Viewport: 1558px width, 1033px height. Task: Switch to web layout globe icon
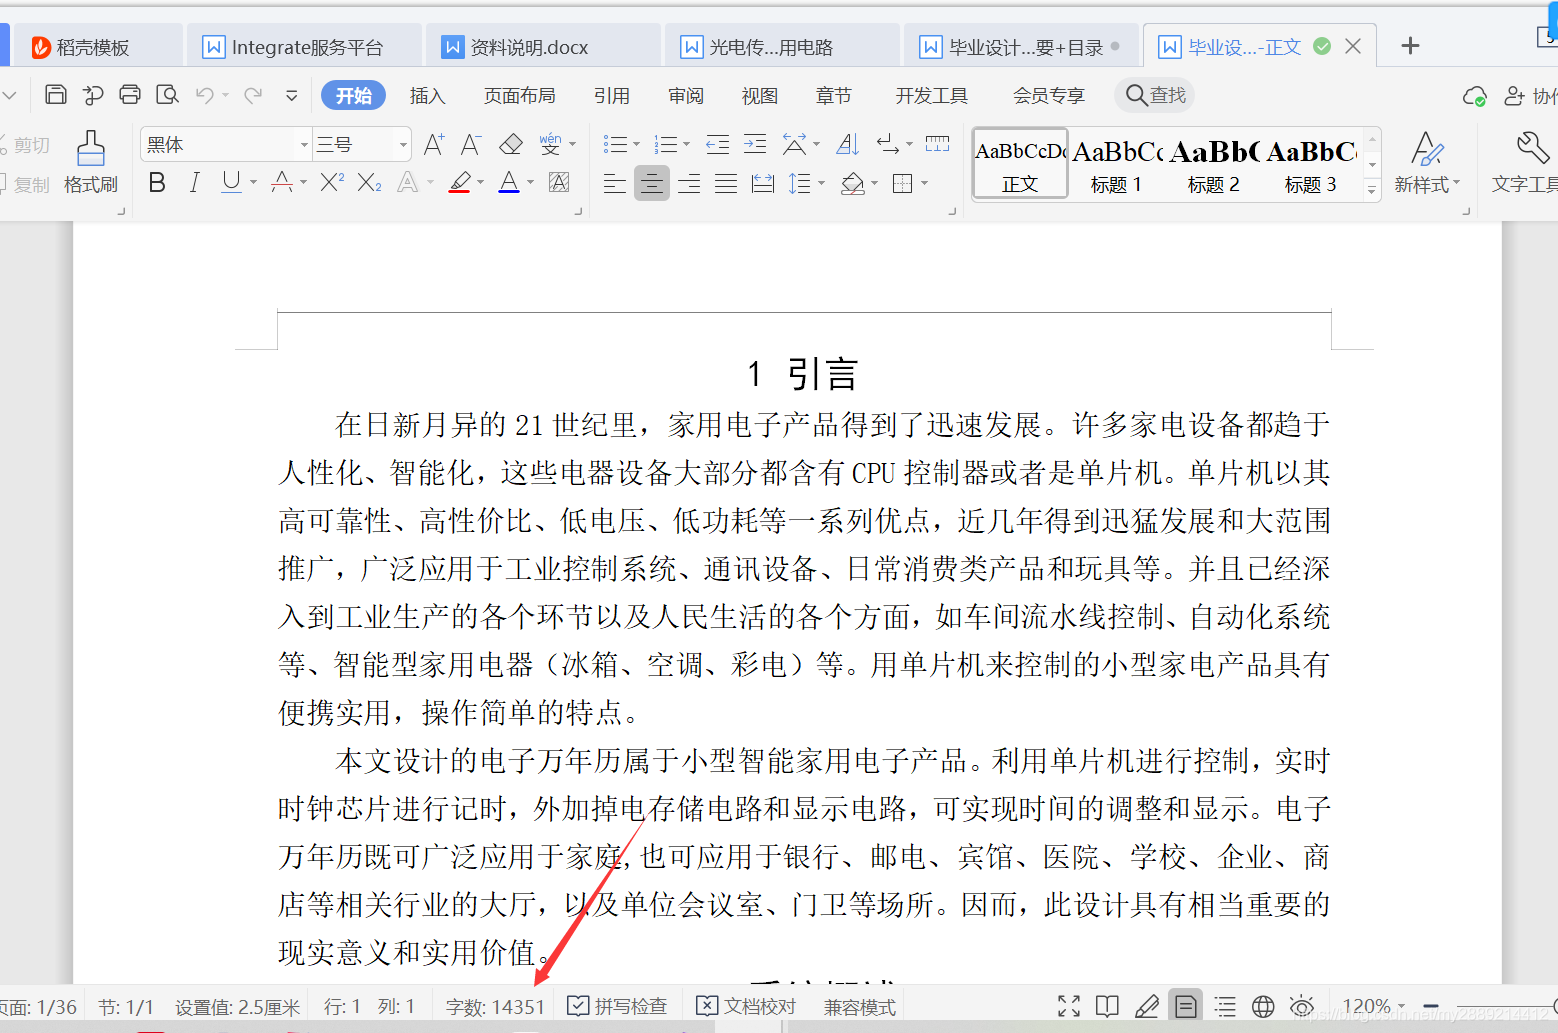pyautogui.click(x=1263, y=1006)
